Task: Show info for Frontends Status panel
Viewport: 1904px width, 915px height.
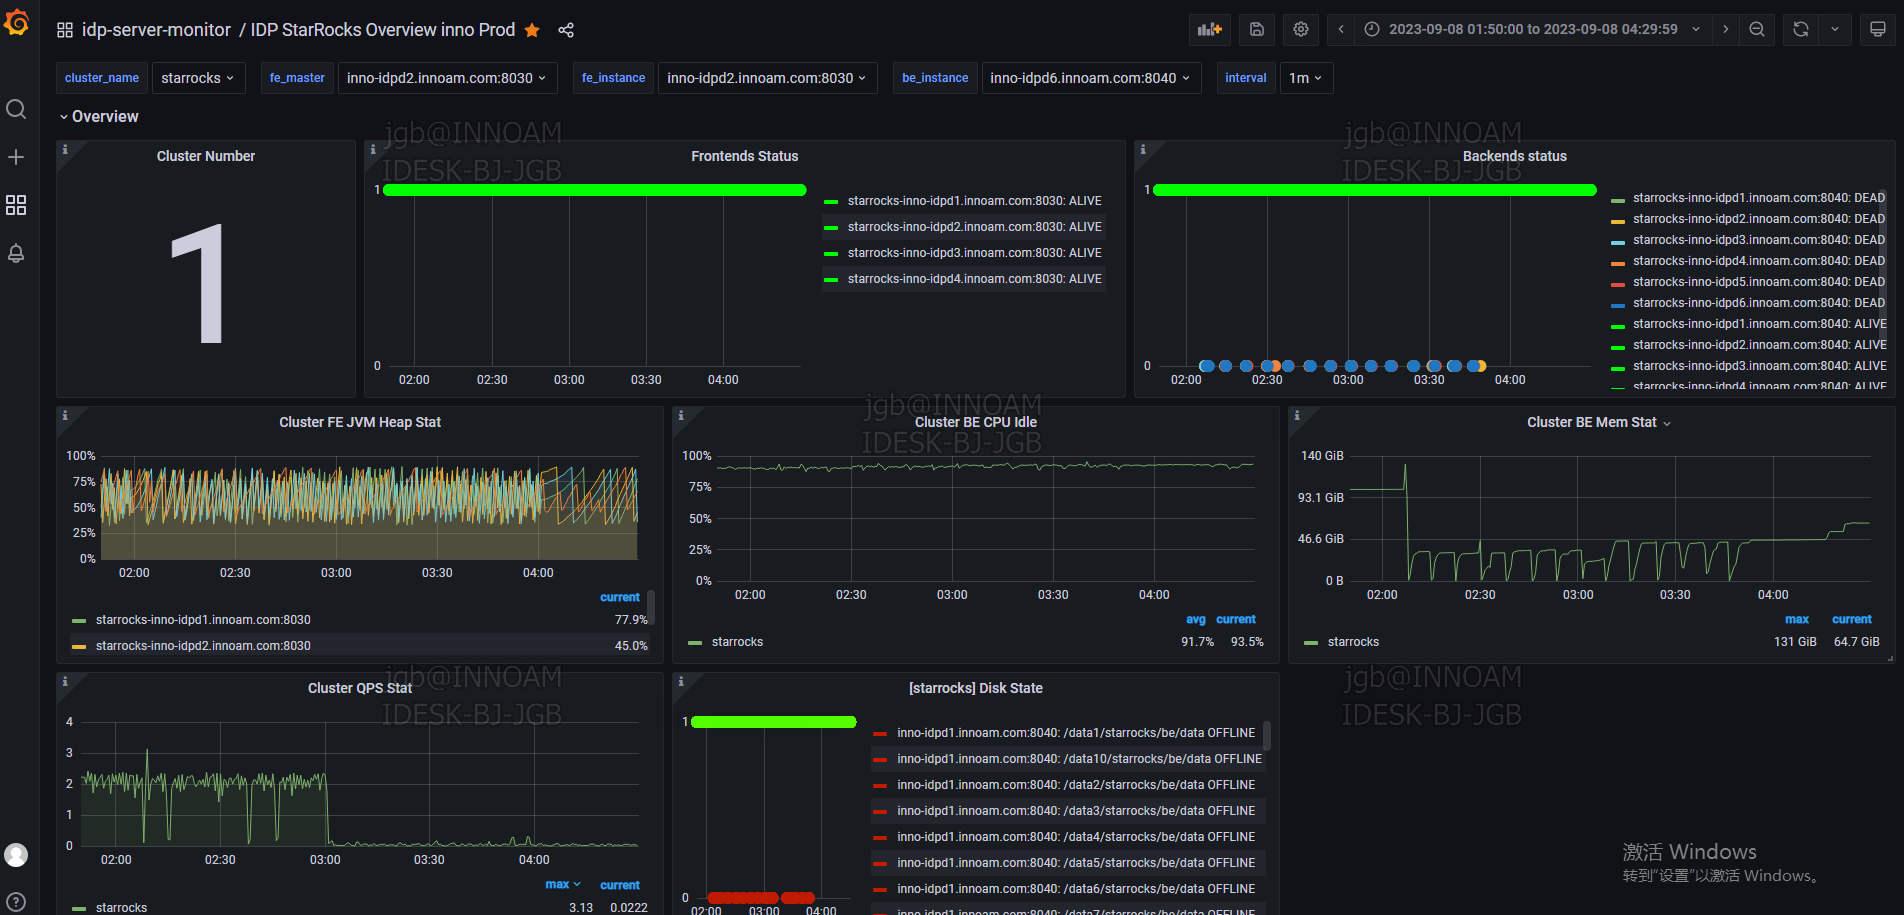Action: click(x=373, y=149)
